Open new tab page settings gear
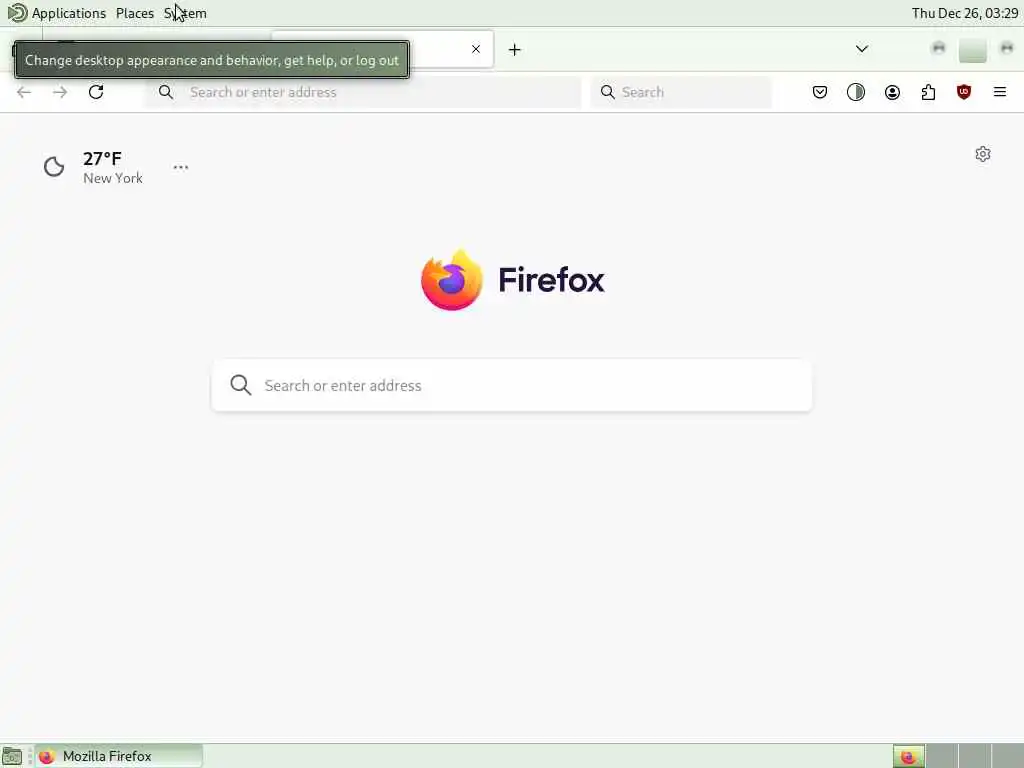This screenshot has width=1024, height=768. click(x=983, y=154)
